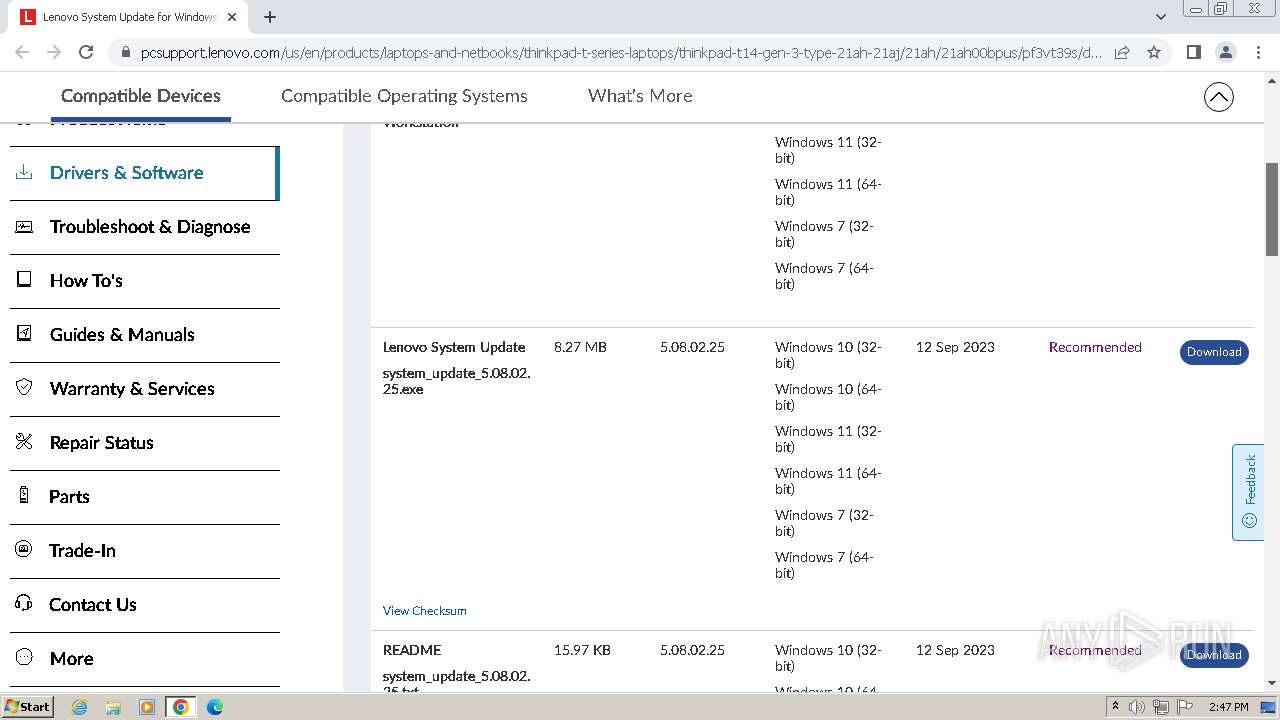Open the media player taskbar icon
Viewport: 1280px width, 720px height.
pos(147,707)
